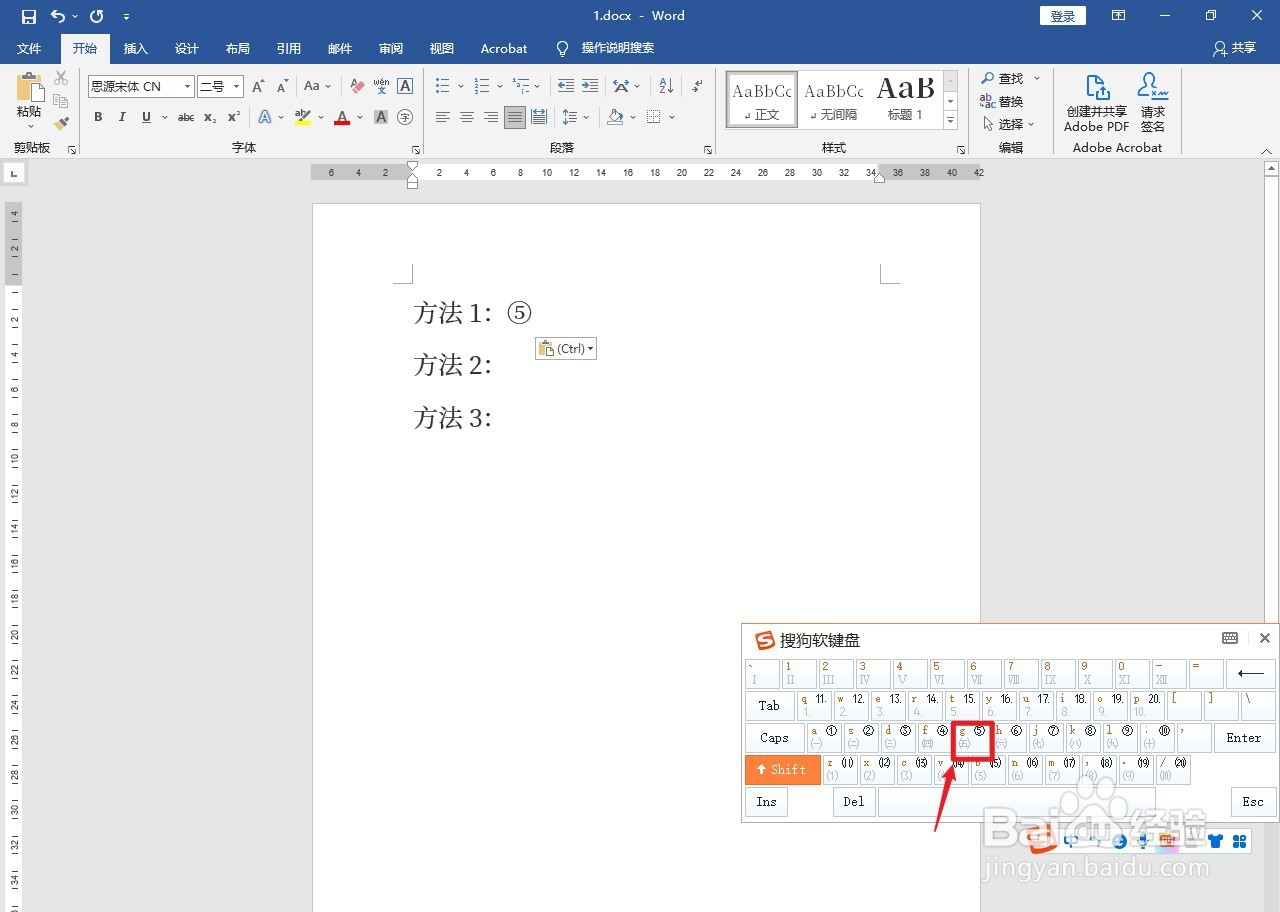Apply character border icon
Screen dimensions: 1280x912
coord(405,86)
